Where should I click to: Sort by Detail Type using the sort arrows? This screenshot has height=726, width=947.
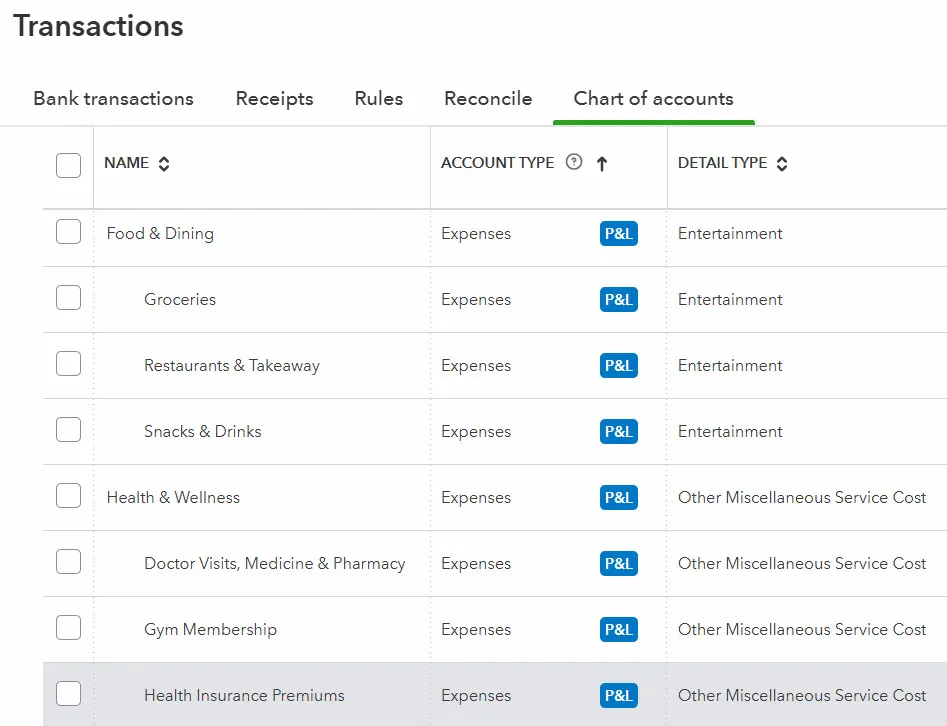click(x=782, y=164)
